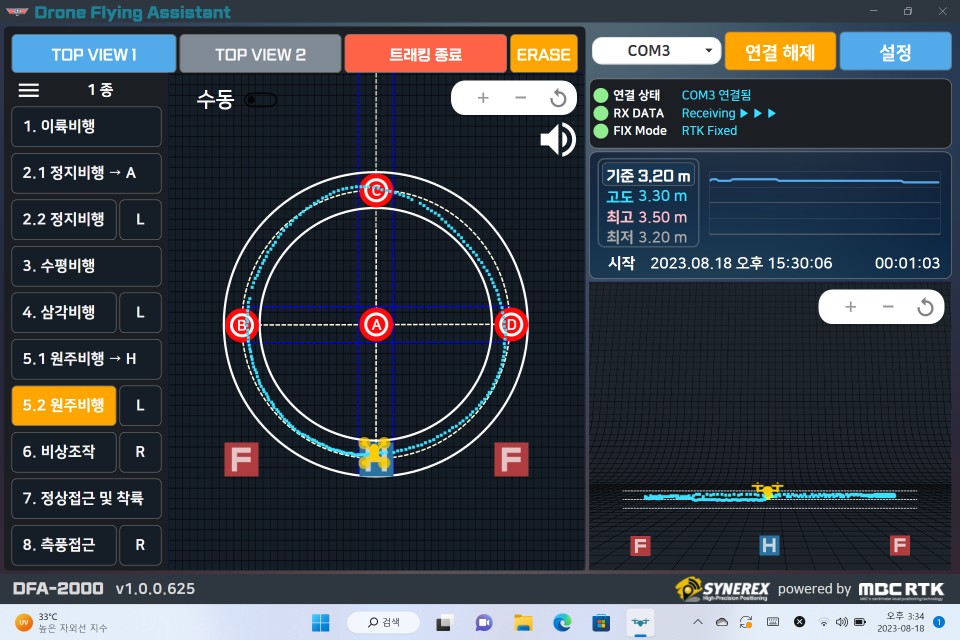The image size is (960, 640).
Task: Click the speaker sound icon
Action: coord(558,139)
